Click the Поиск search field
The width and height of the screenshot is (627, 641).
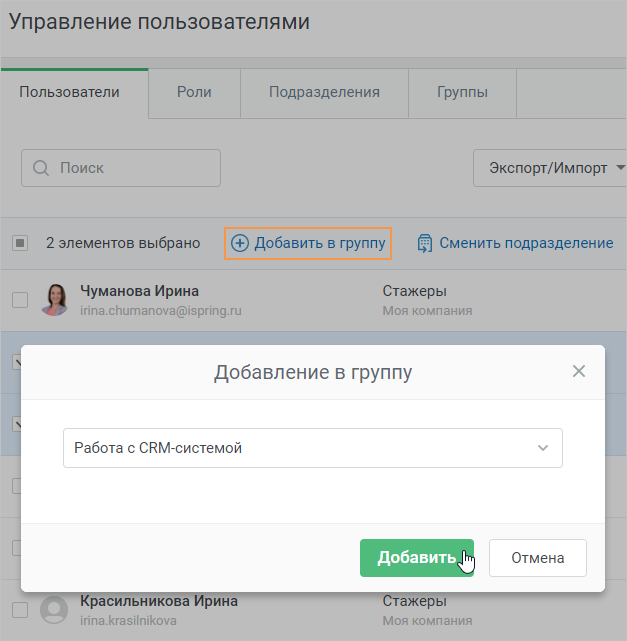(x=121, y=168)
